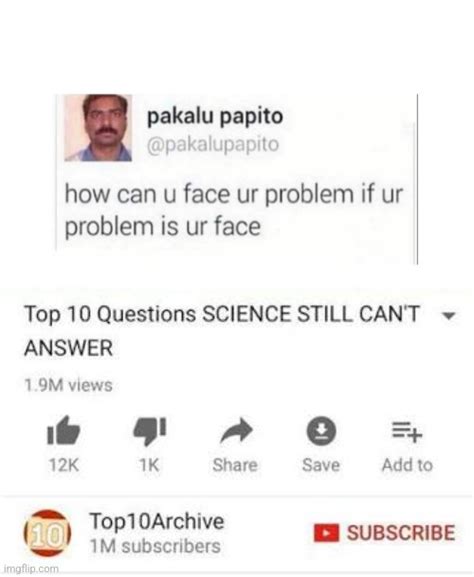
Task: Click the Share label
Action: (x=235, y=465)
